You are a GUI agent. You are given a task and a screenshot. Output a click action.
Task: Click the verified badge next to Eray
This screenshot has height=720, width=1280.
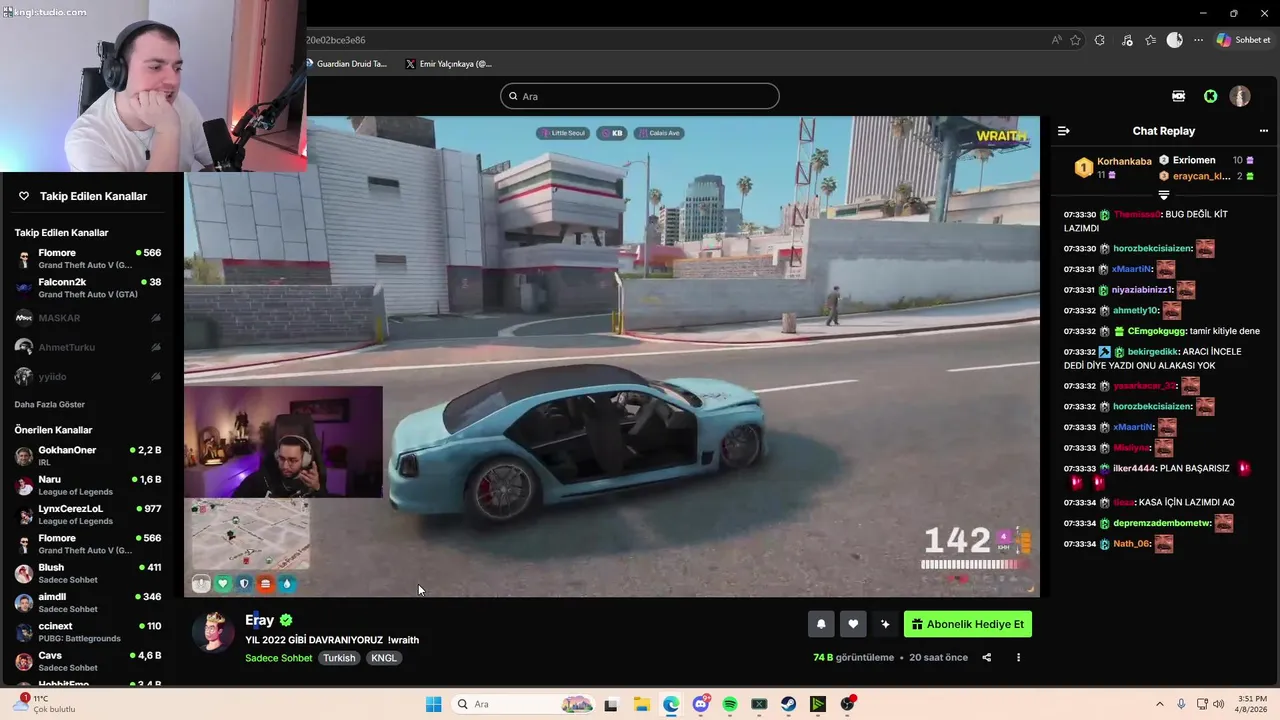pos(286,620)
